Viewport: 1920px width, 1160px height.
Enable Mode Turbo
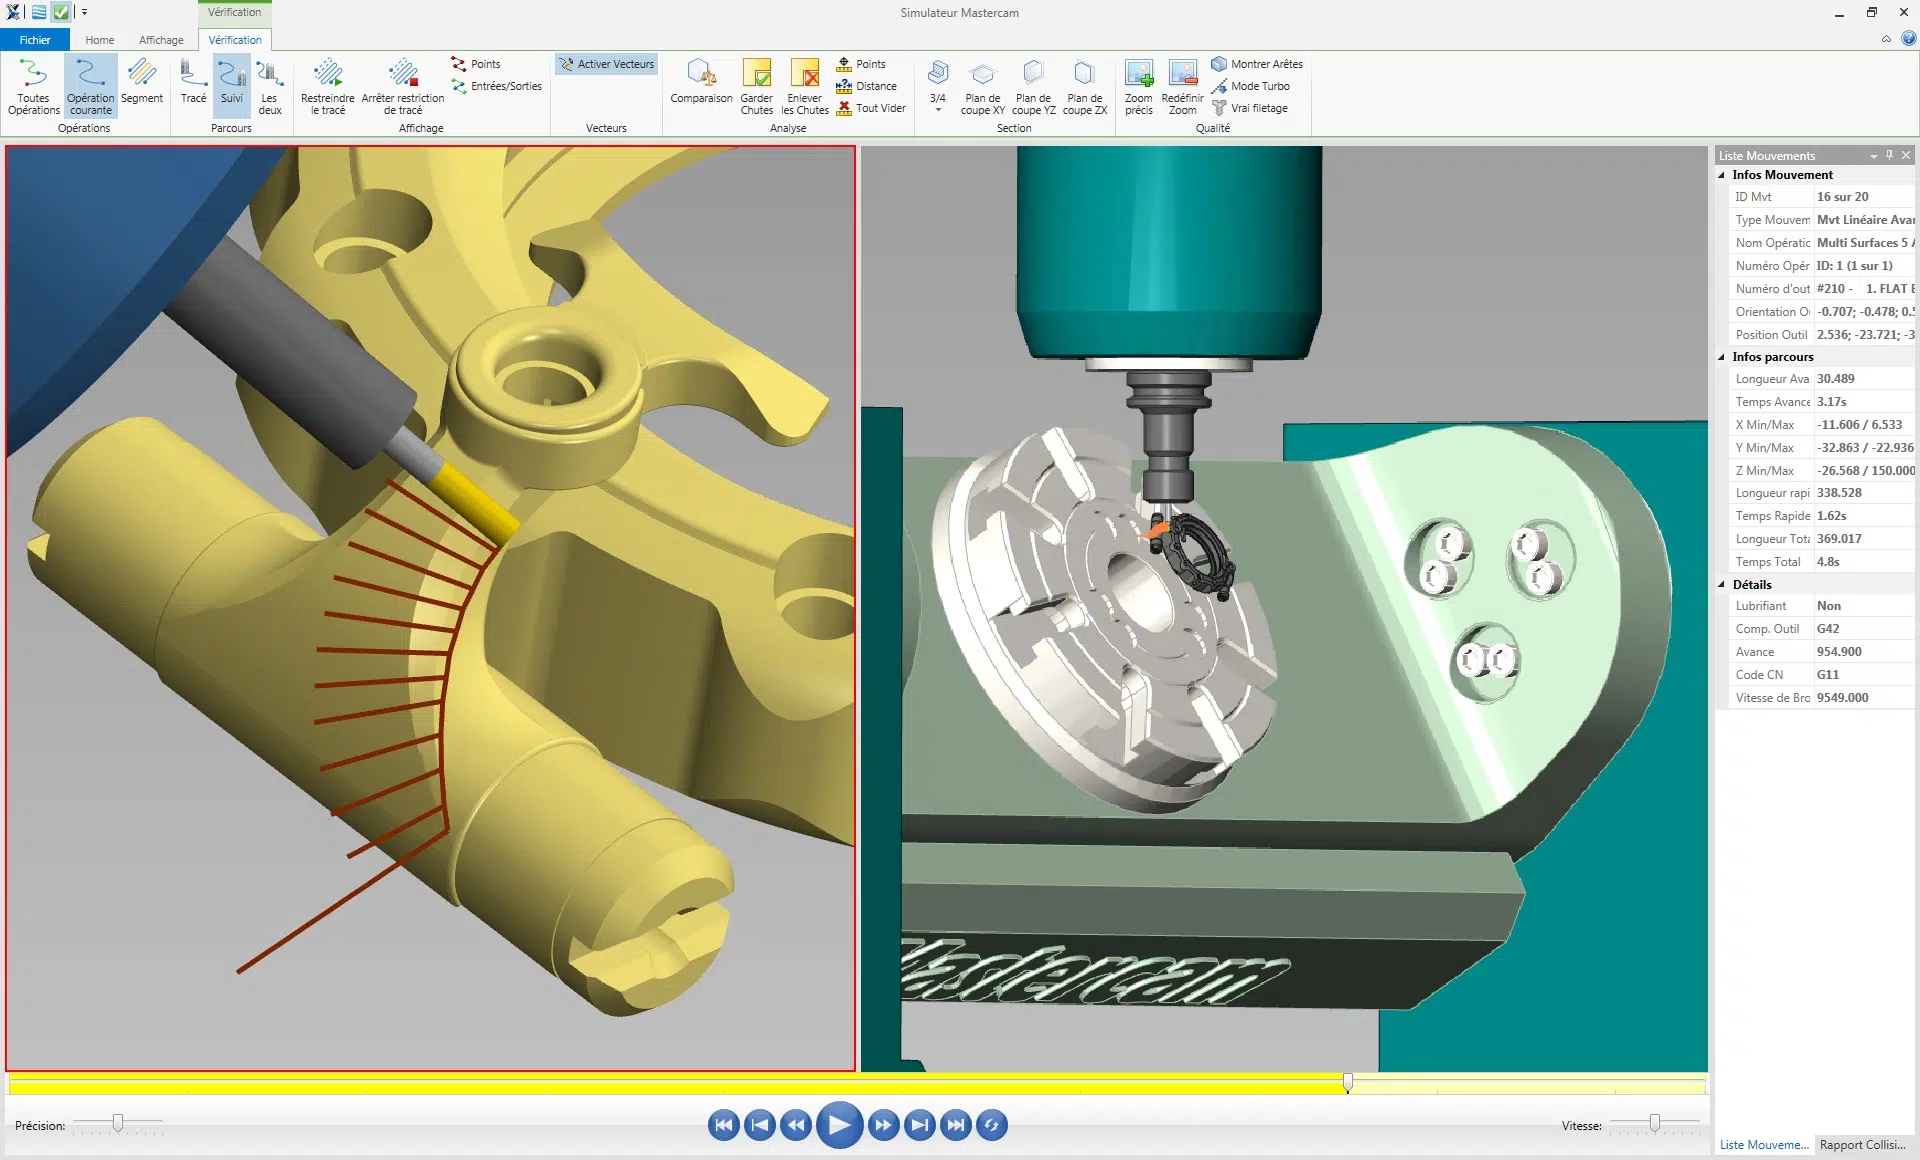[x=1250, y=86]
